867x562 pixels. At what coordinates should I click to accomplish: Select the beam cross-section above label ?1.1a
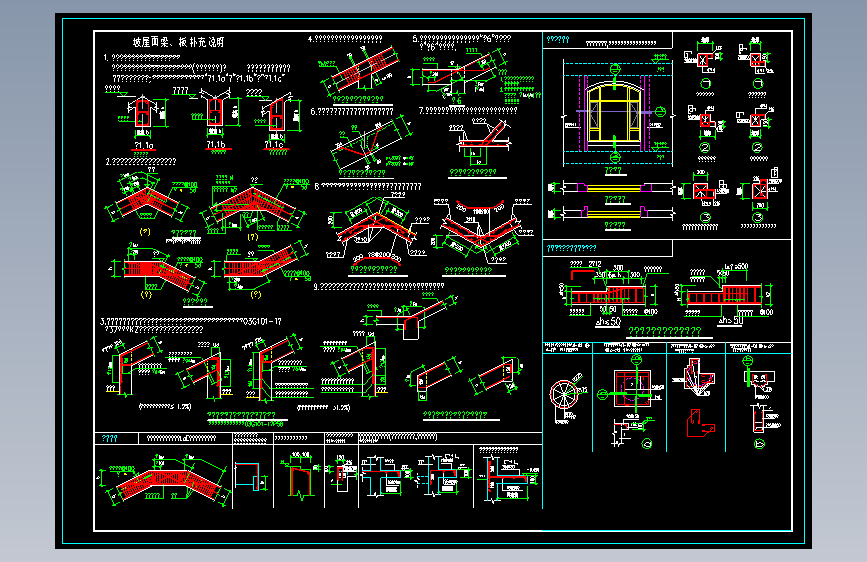pos(142,114)
